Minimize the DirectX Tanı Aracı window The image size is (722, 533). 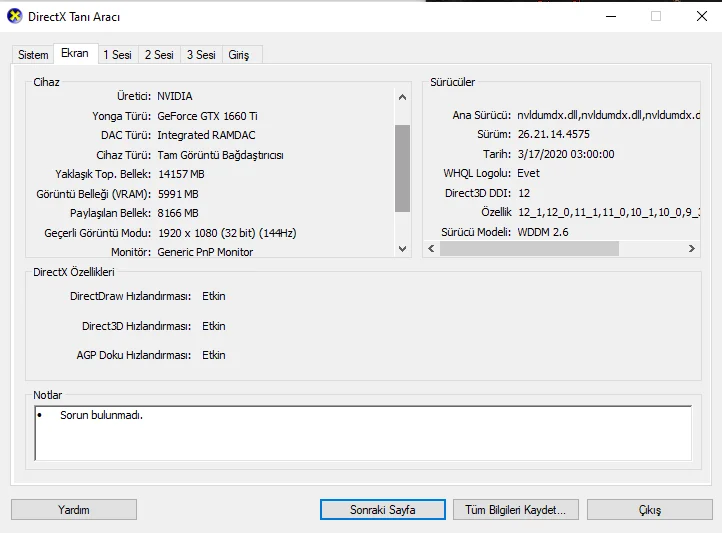611,17
